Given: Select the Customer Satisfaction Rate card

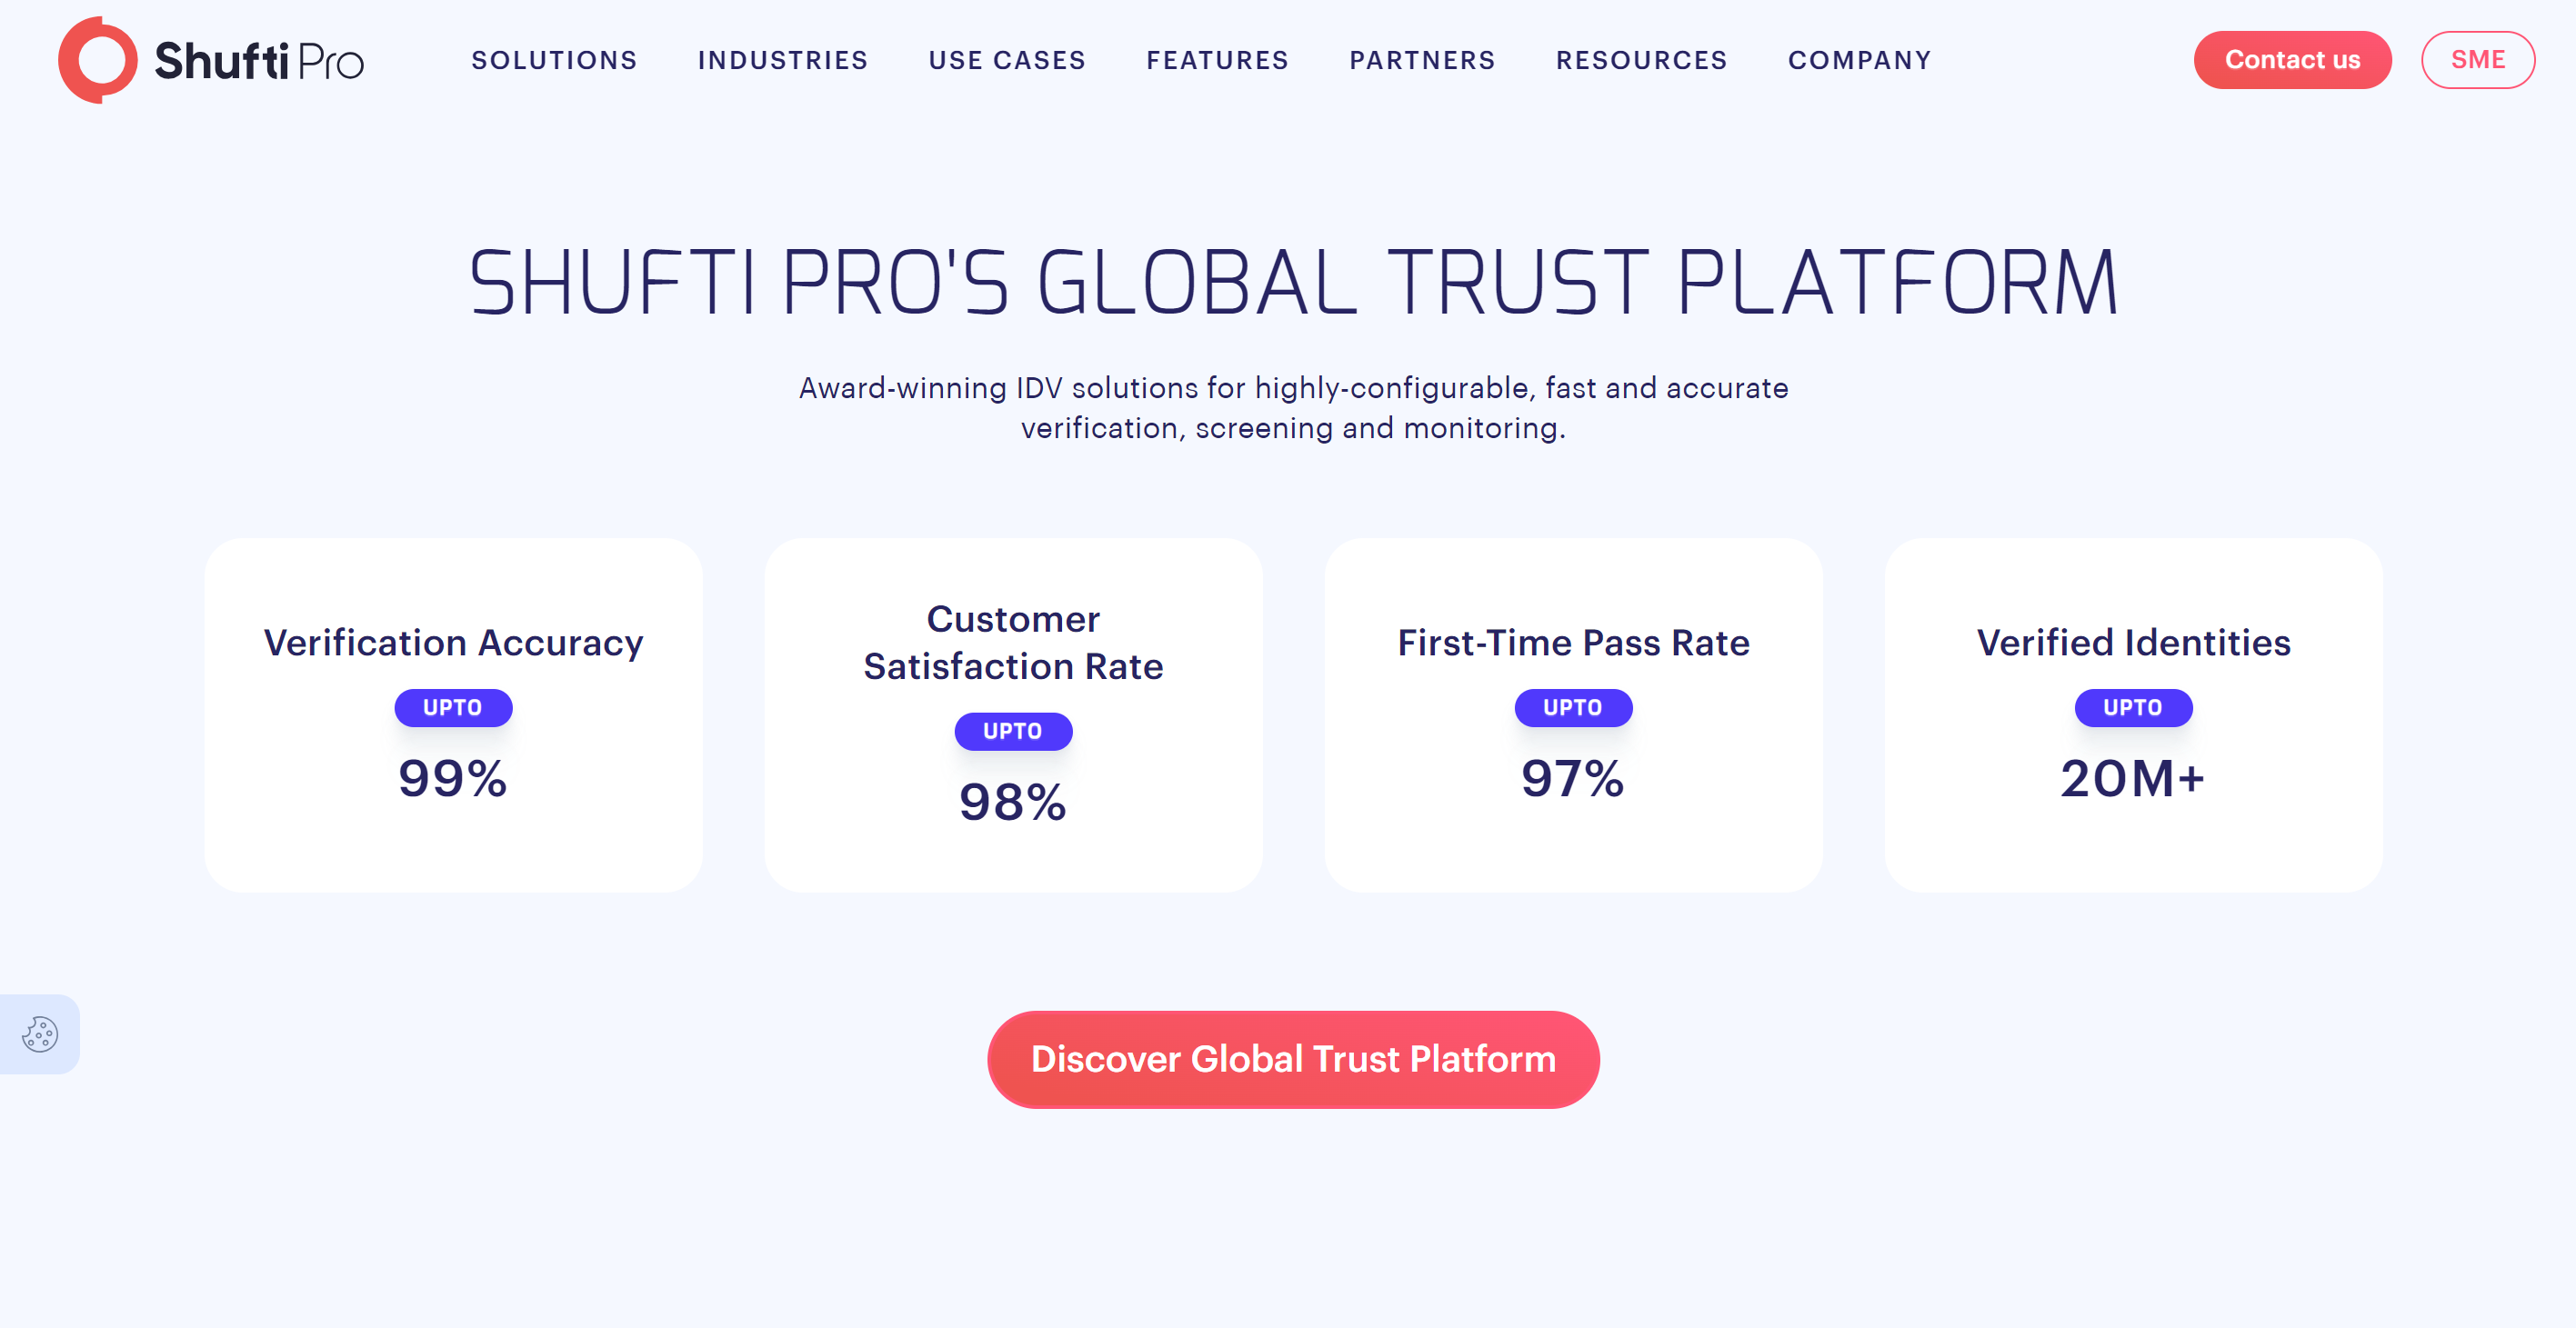Looking at the screenshot, I should coord(1013,713).
